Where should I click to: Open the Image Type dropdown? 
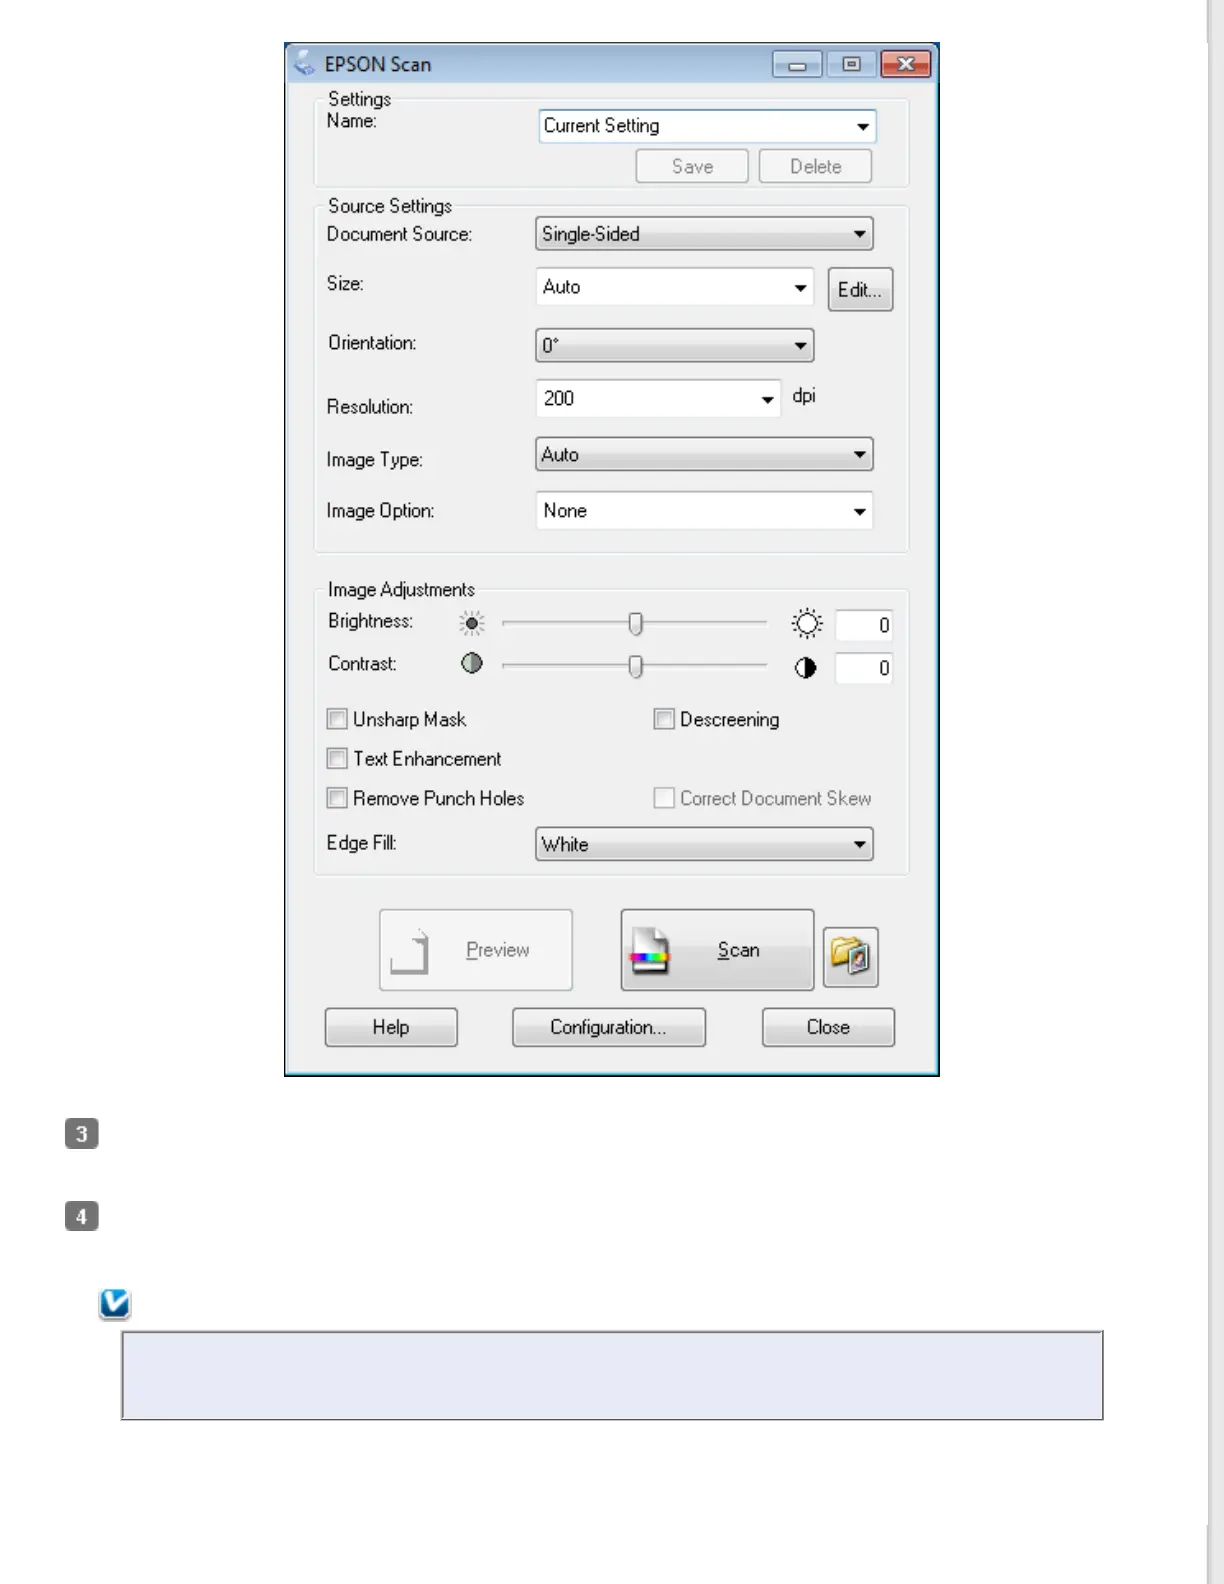point(704,454)
